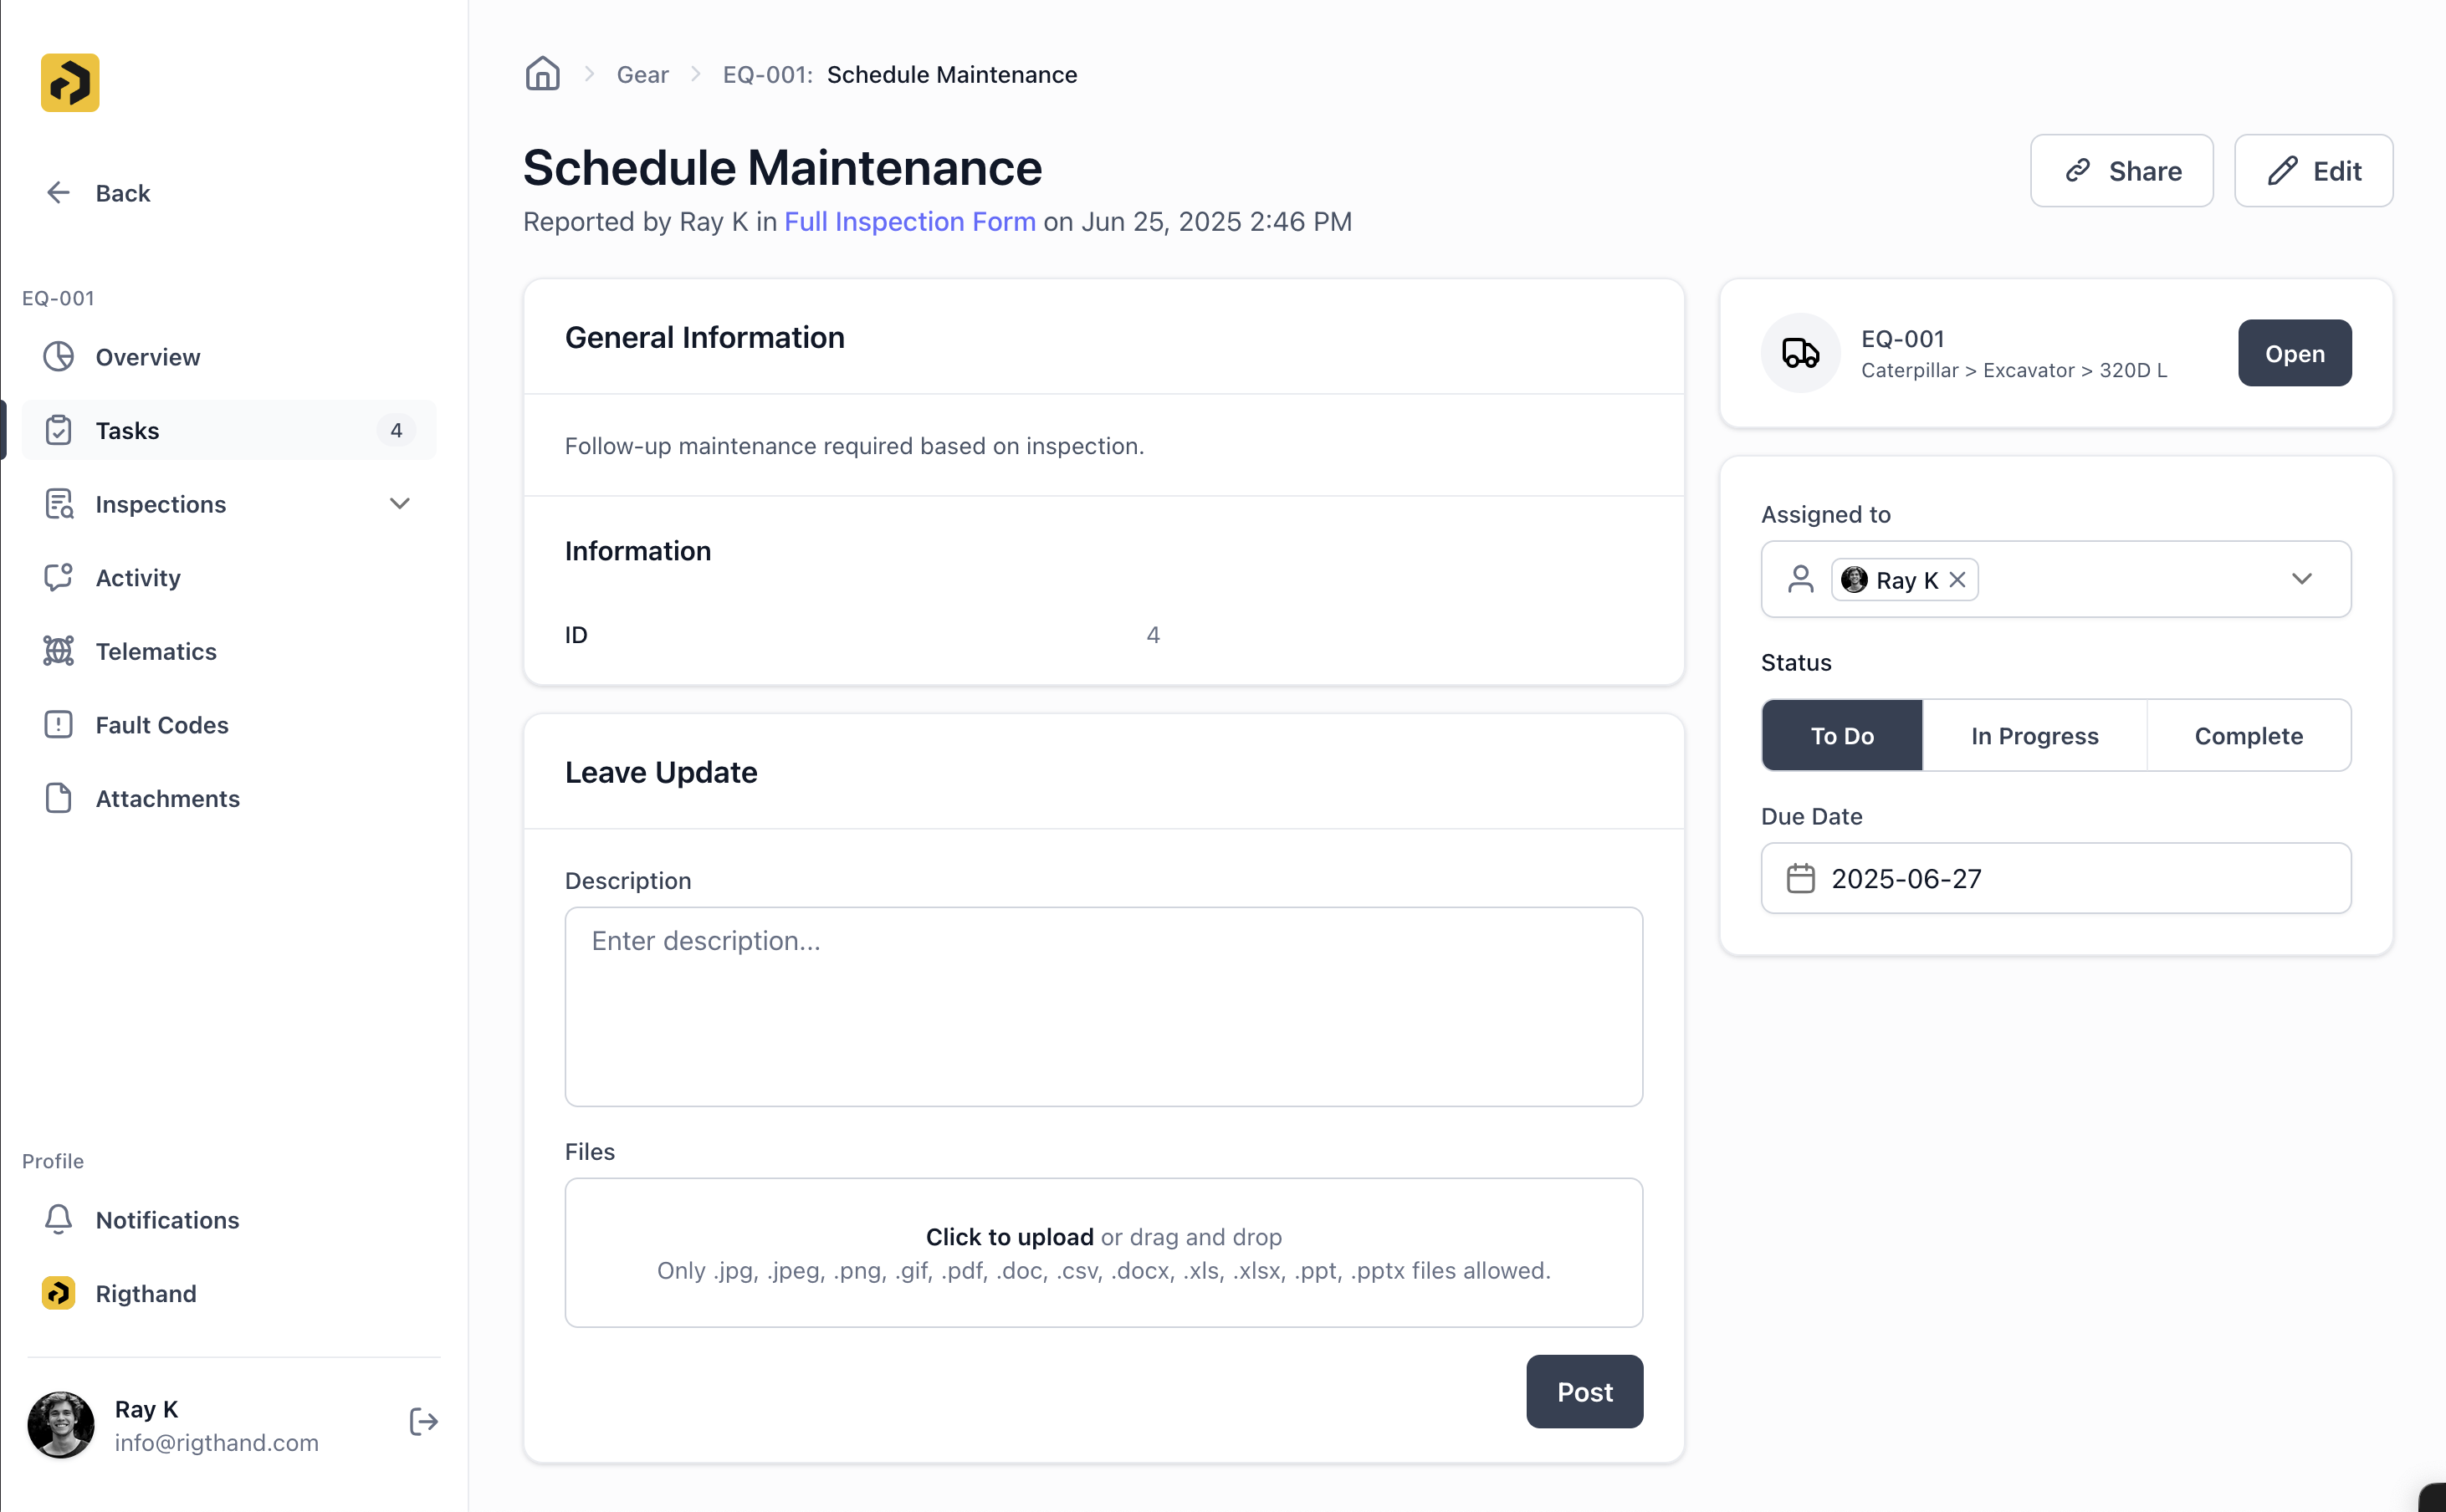This screenshot has height=1512, width=2446.
Task: Click the Notifications bell icon
Action: [58, 1219]
